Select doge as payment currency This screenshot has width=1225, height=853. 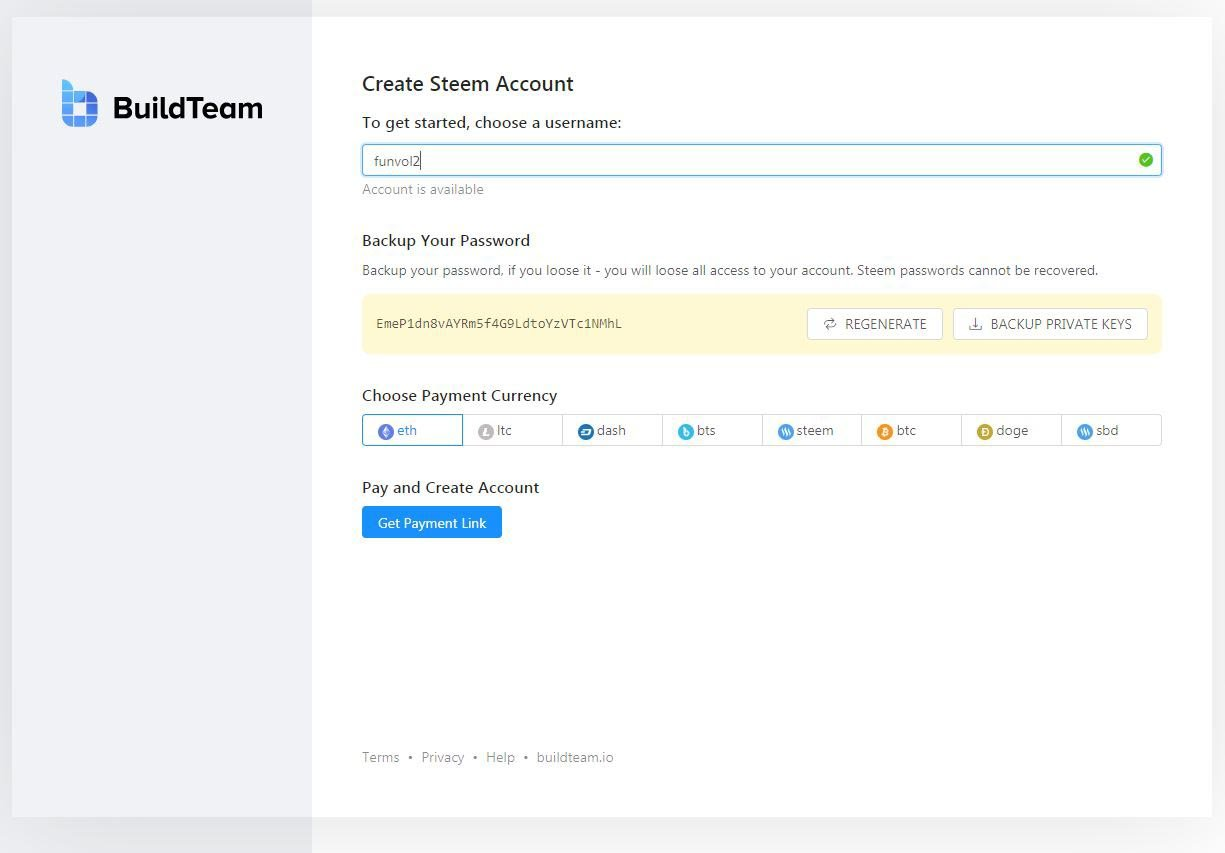1011,430
